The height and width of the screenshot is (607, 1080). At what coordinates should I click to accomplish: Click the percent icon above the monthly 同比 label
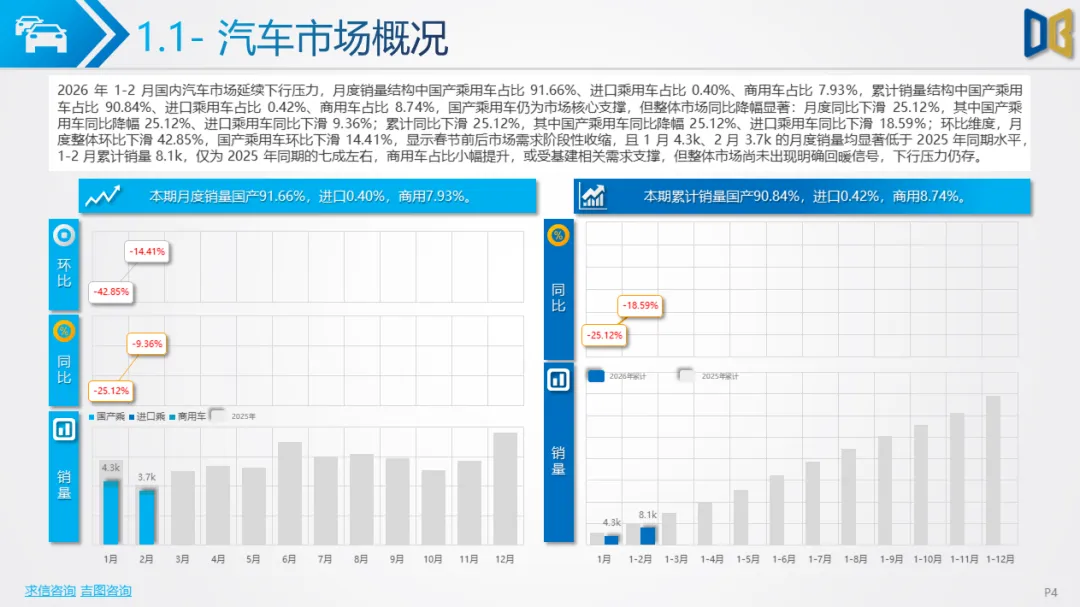pyautogui.click(x=64, y=331)
